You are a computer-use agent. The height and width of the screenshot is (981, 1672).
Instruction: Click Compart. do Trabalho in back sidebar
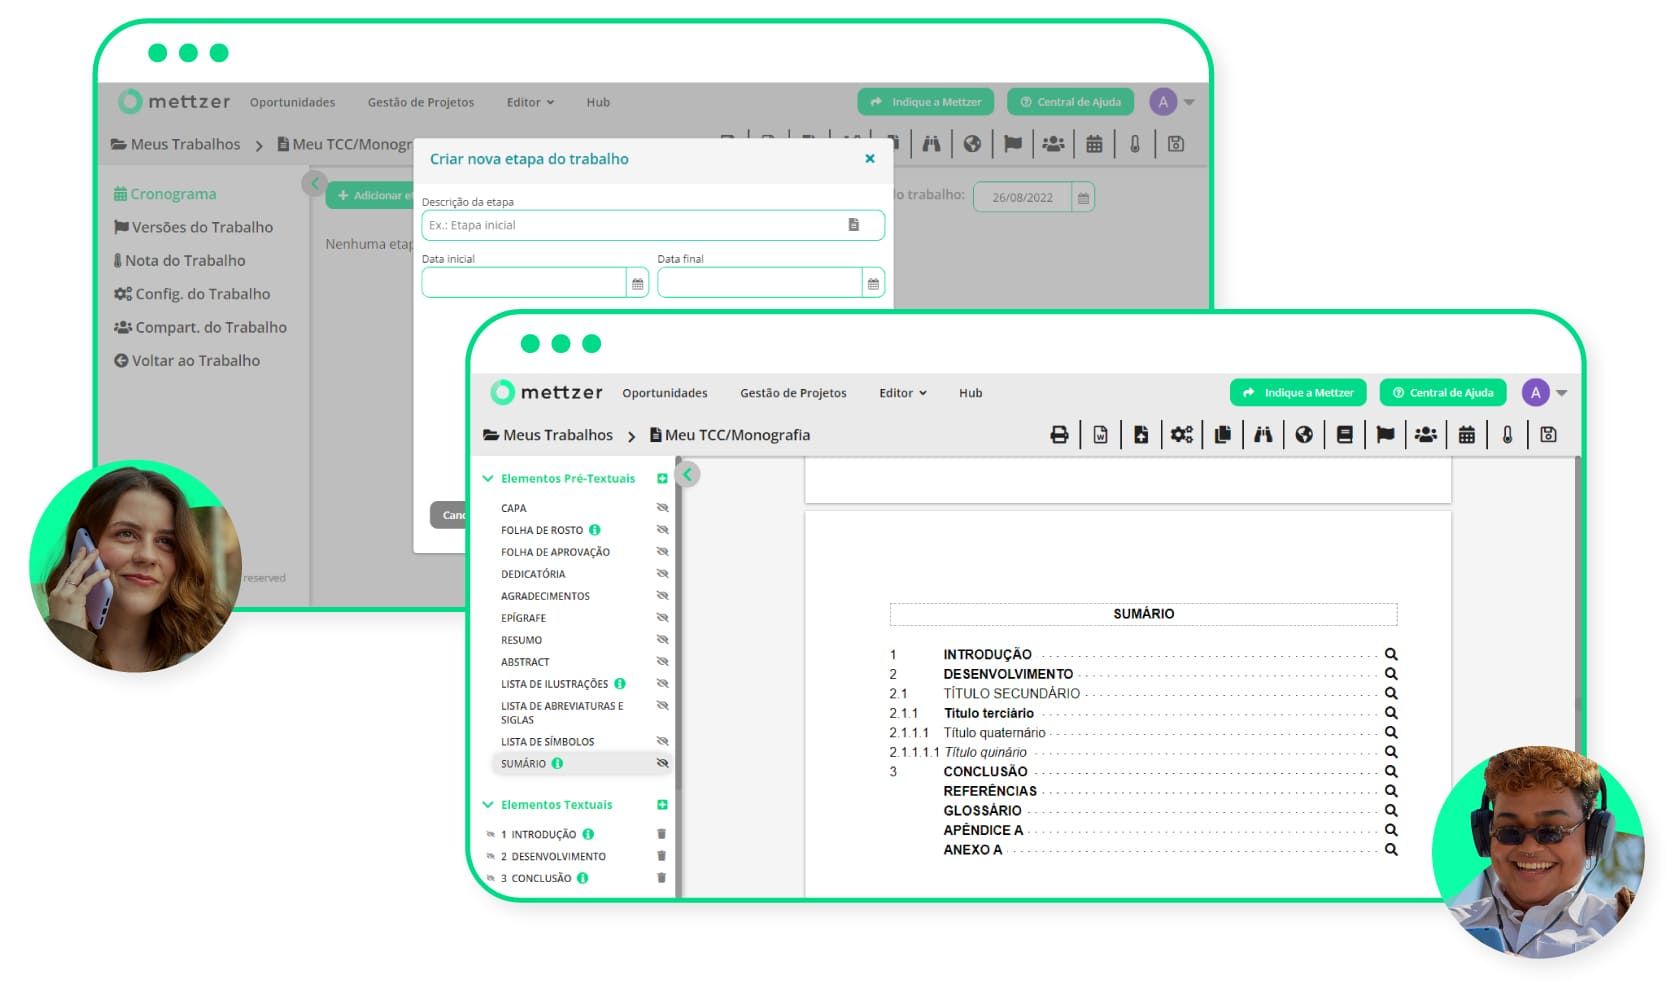coord(200,327)
